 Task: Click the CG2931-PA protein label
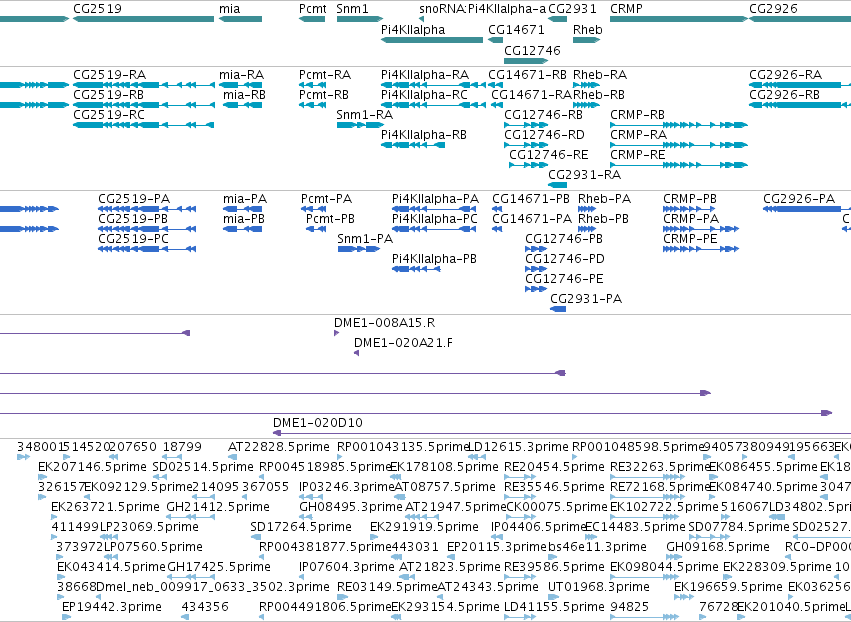pos(586,299)
